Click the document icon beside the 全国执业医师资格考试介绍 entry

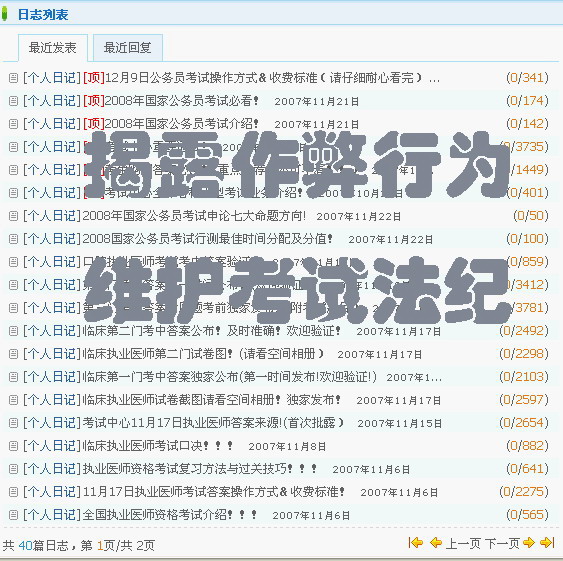point(13,515)
